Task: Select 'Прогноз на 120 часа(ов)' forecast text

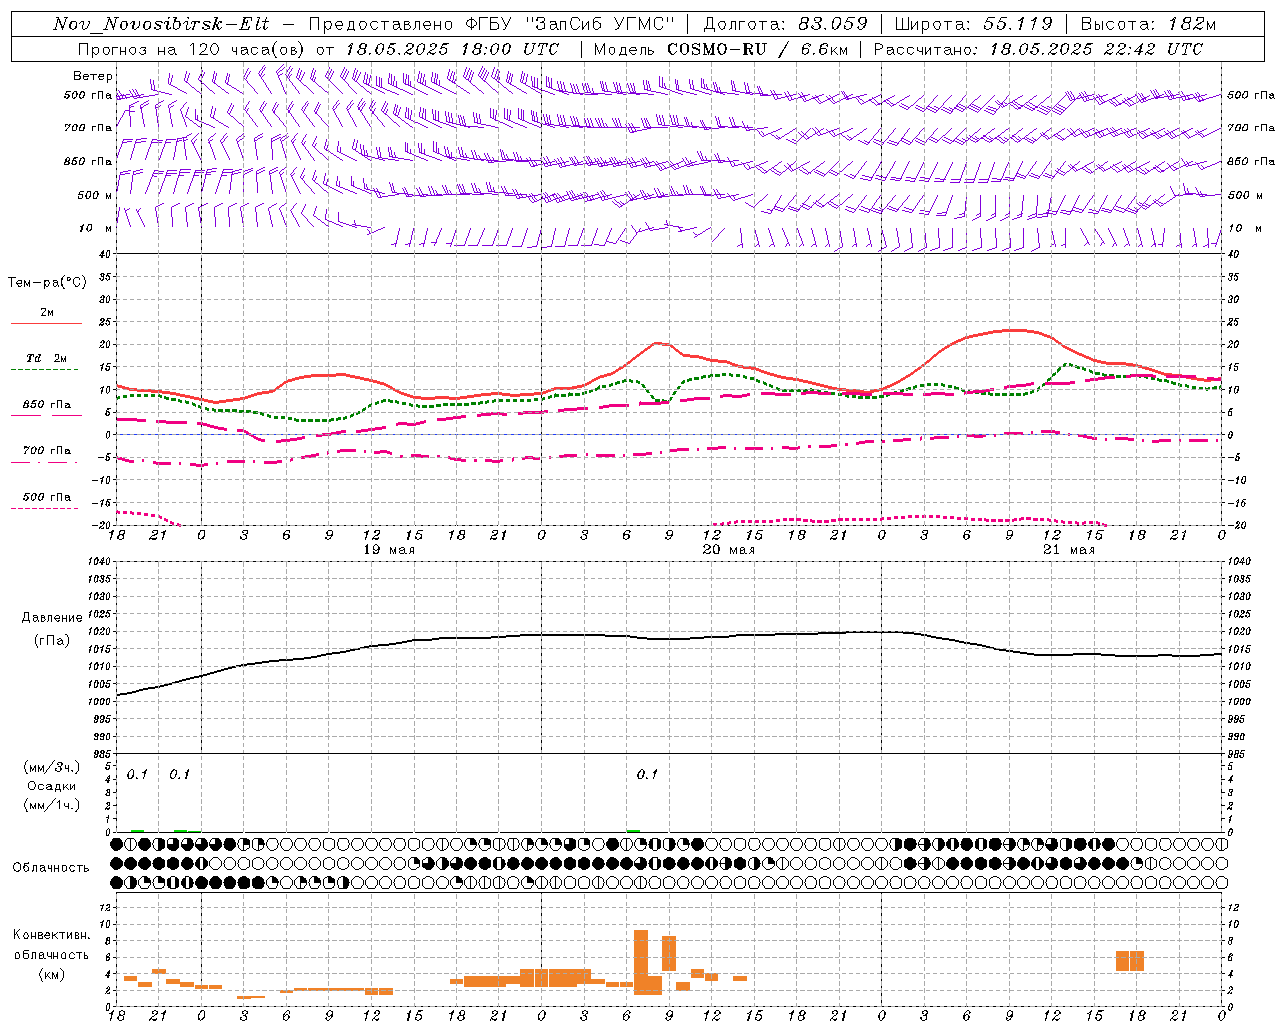Action: pyautogui.click(x=192, y=49)
